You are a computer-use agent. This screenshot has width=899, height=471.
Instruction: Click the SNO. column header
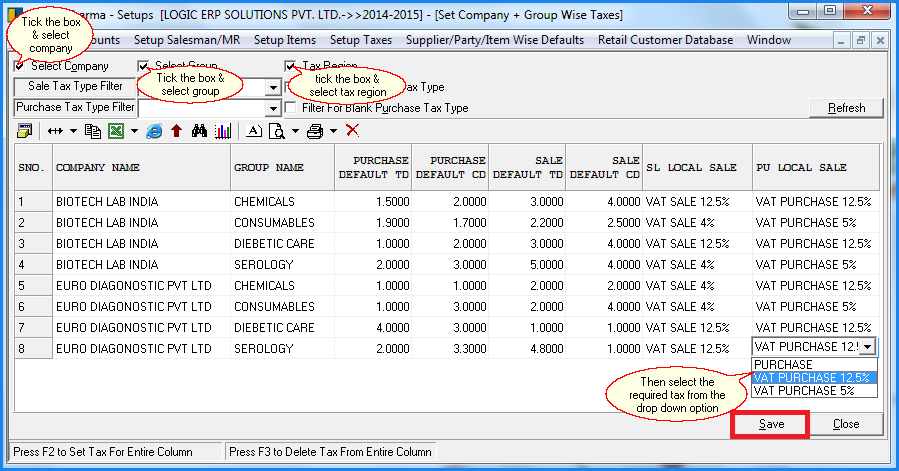(x=33, y=168)
